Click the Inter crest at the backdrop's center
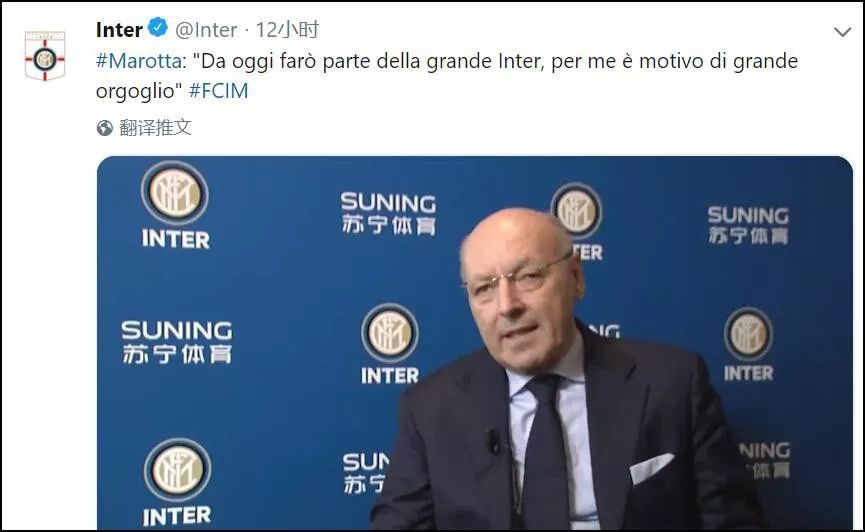 pyautogui.click(x=389, y=333)
